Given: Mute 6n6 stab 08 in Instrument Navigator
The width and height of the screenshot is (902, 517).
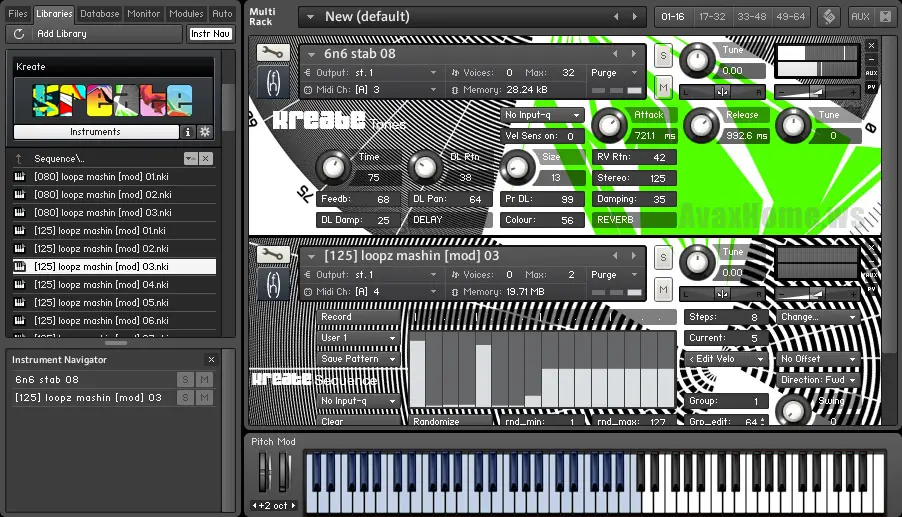Looking at the screenshot, I should [x=204, y=380].
